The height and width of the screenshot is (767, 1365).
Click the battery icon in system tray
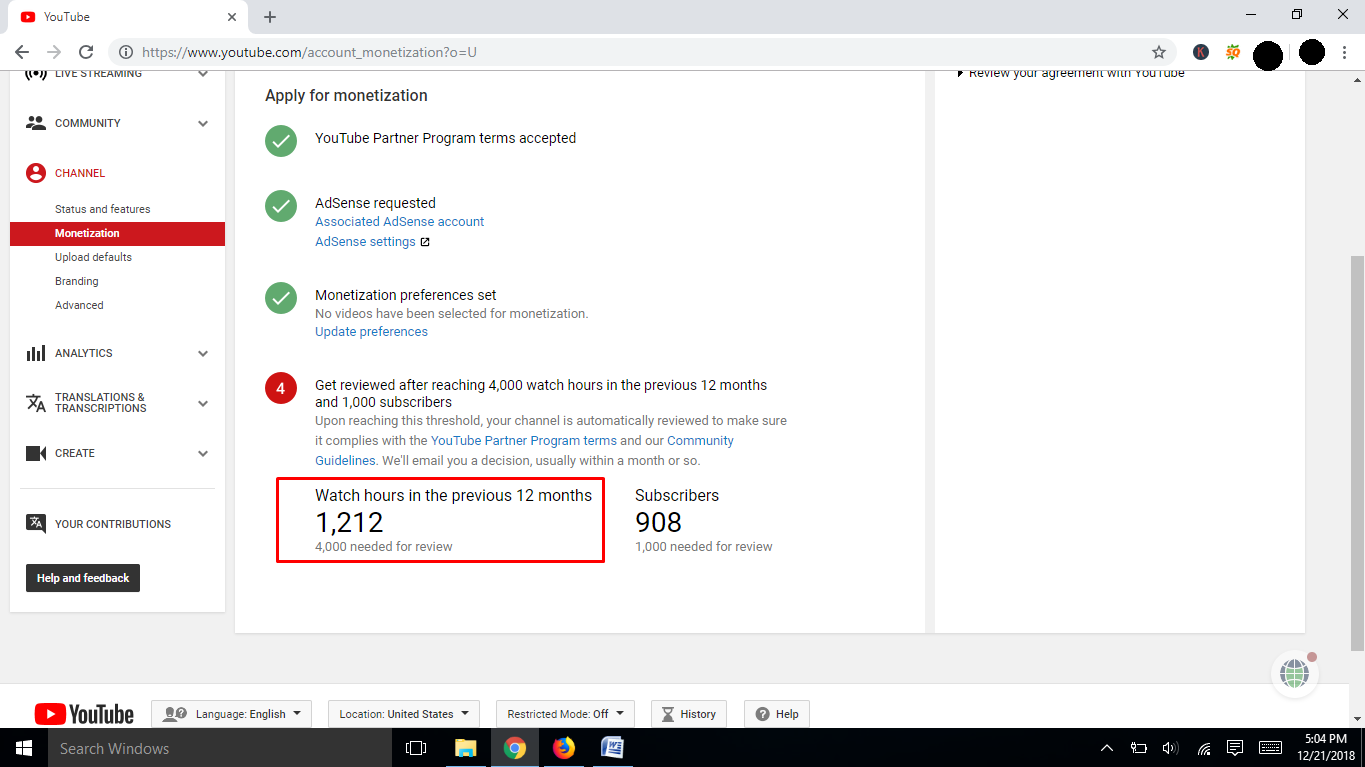(x=1138, y=748)
